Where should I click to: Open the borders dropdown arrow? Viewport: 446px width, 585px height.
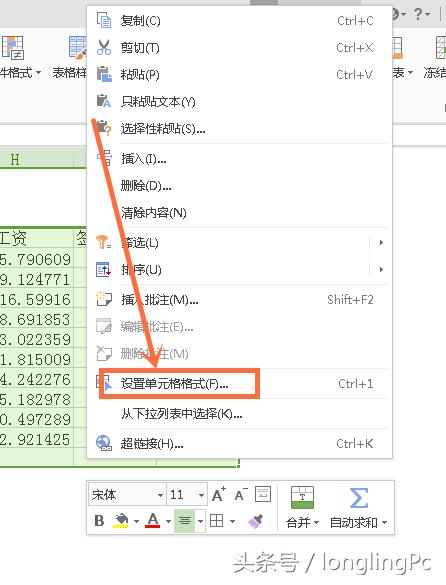233,521
